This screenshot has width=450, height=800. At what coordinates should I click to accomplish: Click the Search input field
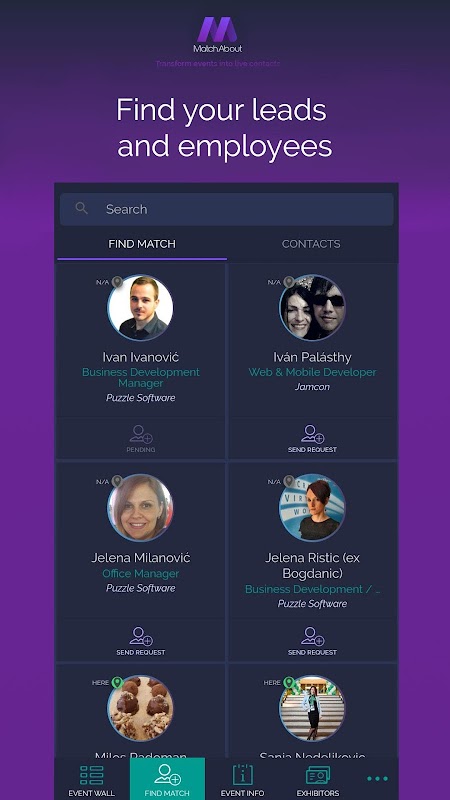pyautogui.click(x=227, y=209)
